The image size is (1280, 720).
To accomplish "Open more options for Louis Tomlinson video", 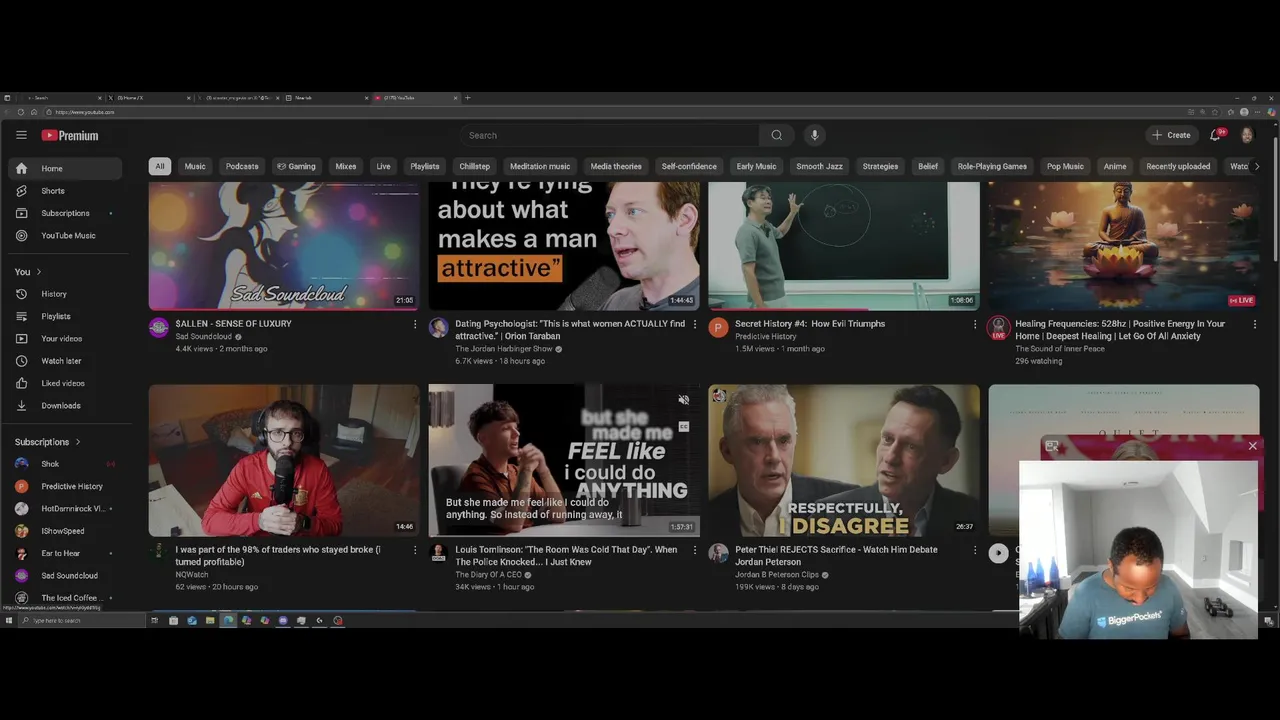I will point(695,550).
